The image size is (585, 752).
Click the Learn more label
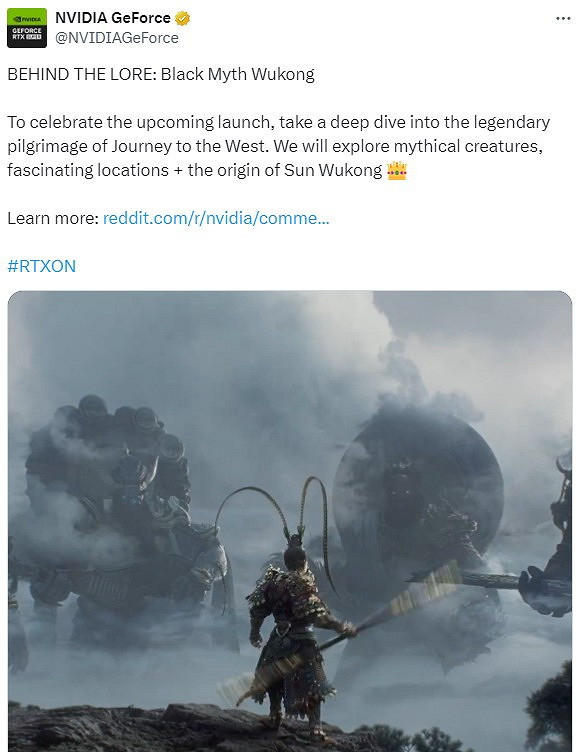53,218
